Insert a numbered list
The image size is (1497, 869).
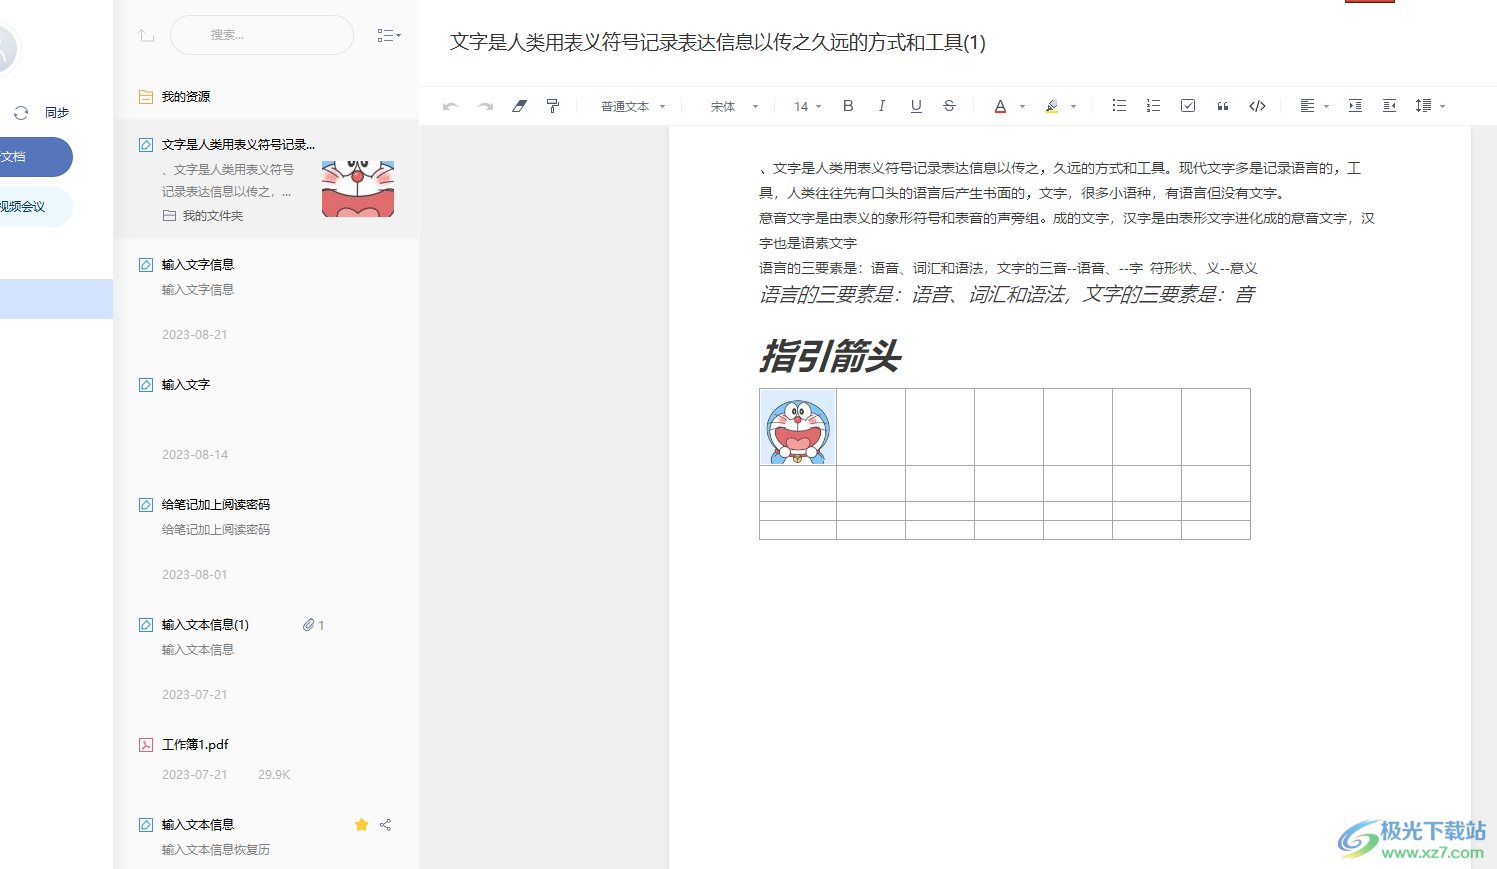[x=1153, y=106]
